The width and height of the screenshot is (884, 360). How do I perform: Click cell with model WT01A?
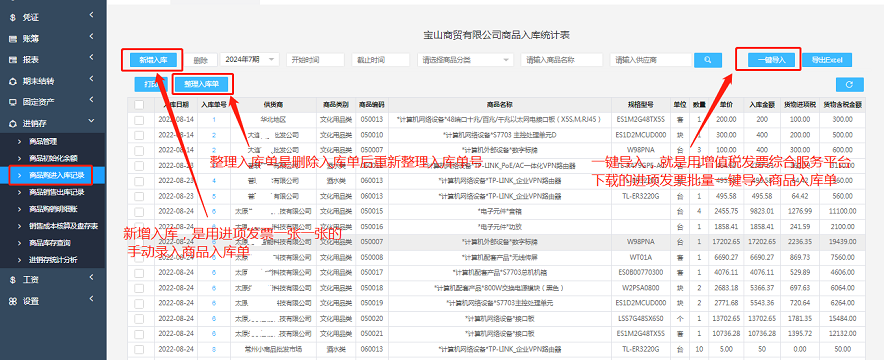[x=640, y=257]
